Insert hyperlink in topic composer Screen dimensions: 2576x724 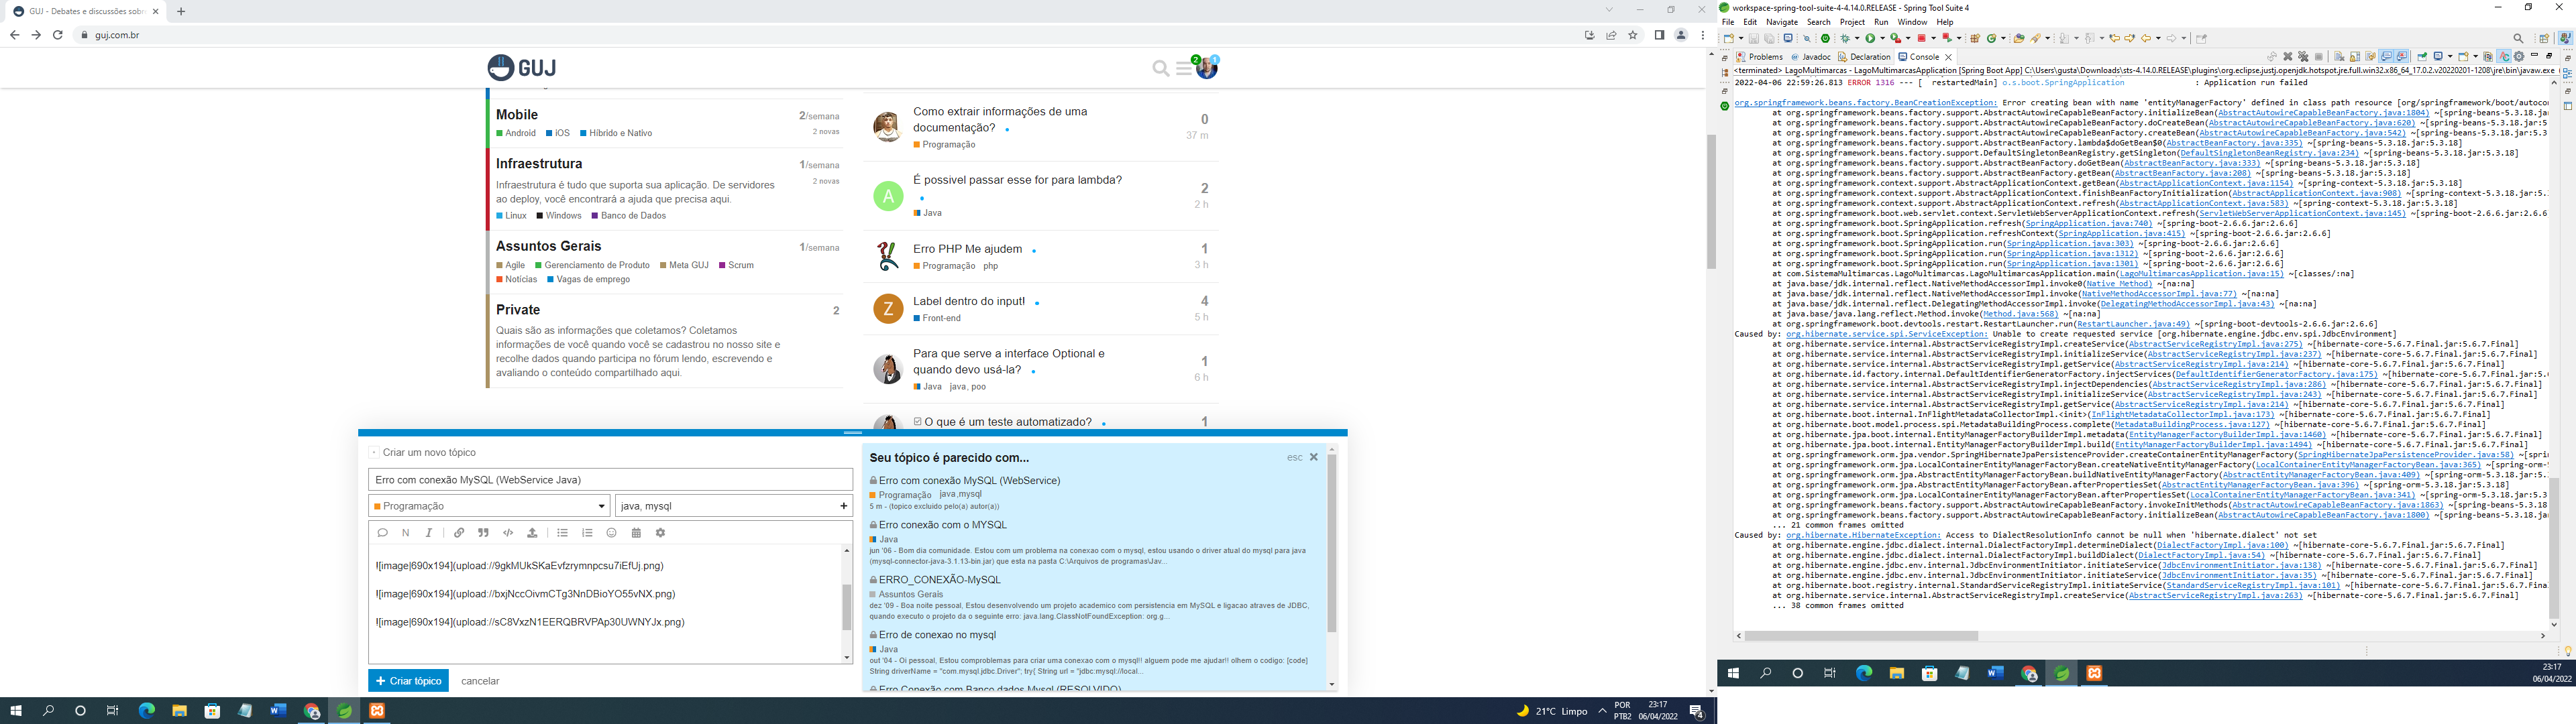(x=459, y=533)
